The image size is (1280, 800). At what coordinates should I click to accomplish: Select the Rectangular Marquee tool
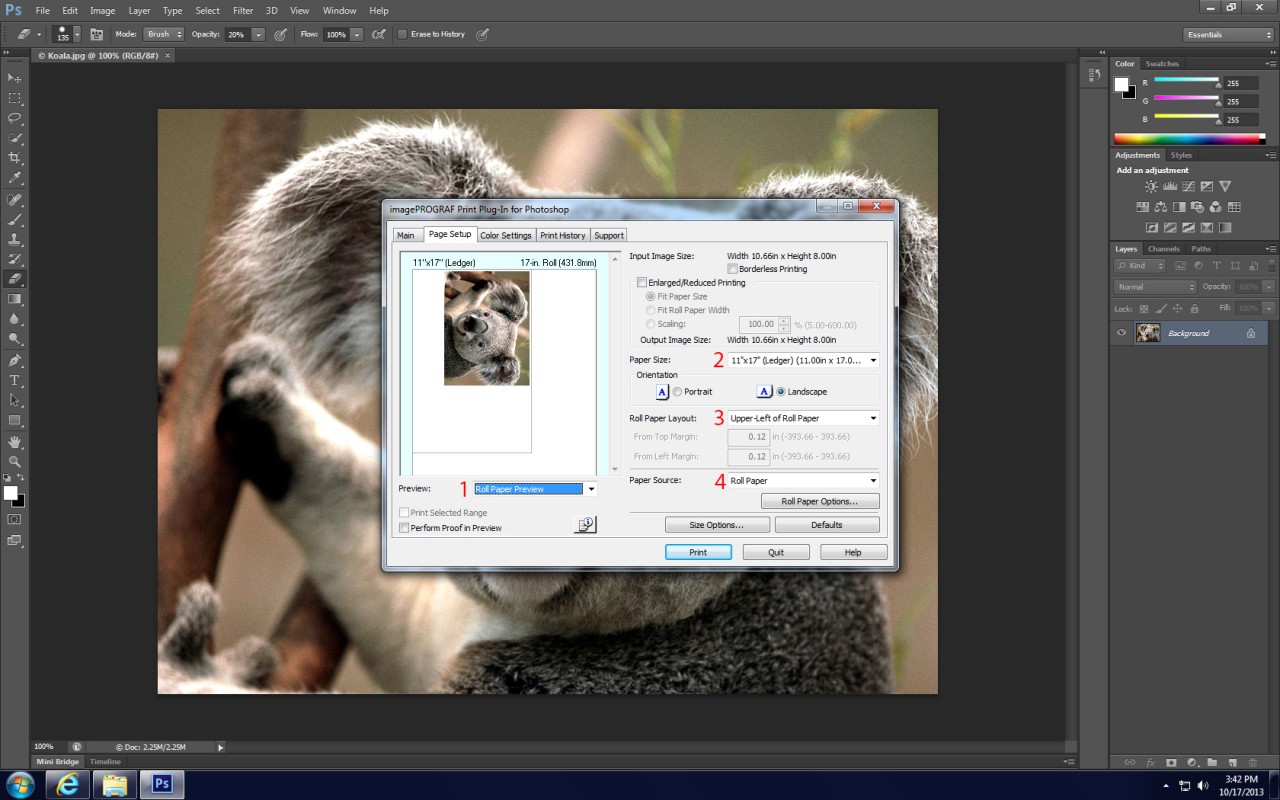tap(15, 98)
